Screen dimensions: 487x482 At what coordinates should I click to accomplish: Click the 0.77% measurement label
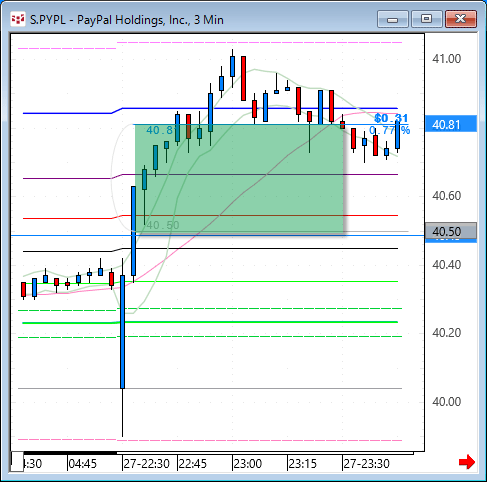(390, 130)
